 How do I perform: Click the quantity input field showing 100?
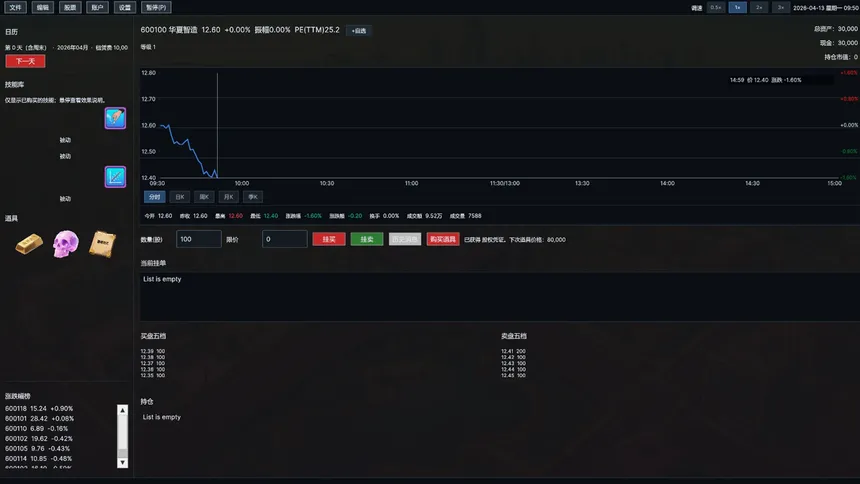coord(199,239)
